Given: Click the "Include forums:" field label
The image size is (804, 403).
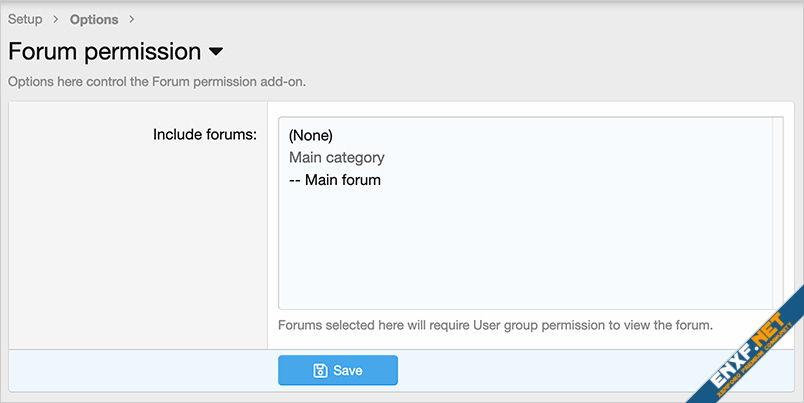Looking at the screenshot, I should coord(205,134).
